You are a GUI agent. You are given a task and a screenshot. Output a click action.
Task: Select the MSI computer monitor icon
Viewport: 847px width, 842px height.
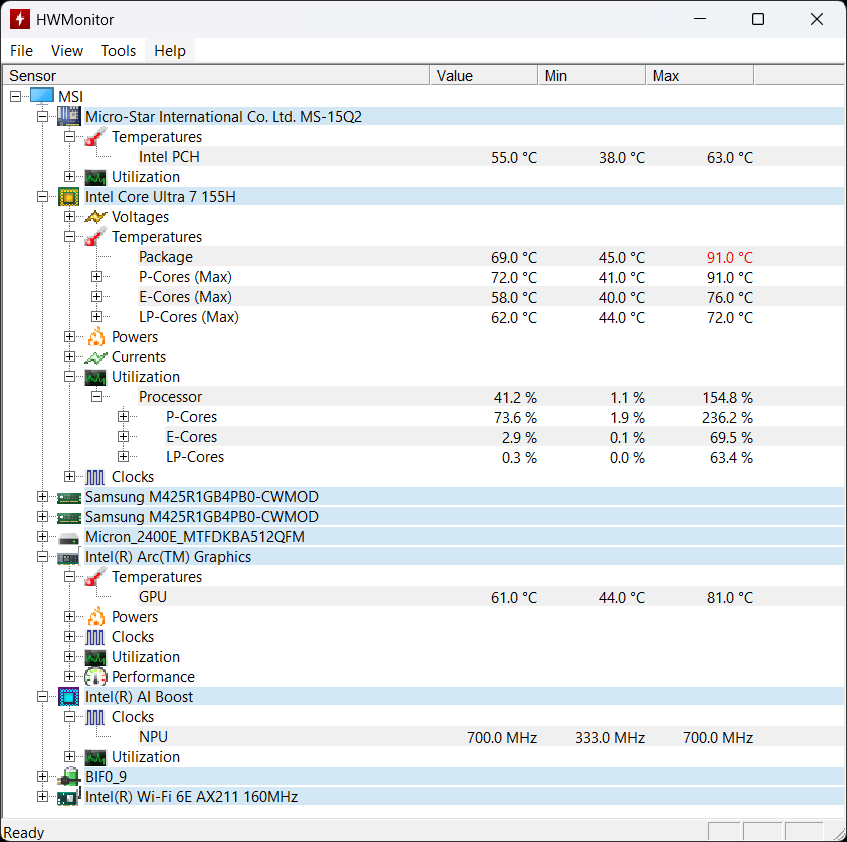tap(42, 96)
